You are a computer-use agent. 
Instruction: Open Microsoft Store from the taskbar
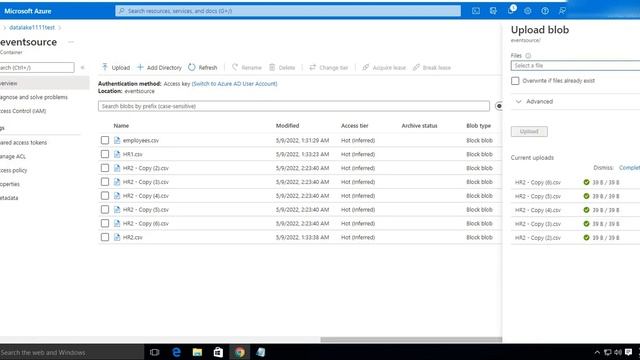218,352
